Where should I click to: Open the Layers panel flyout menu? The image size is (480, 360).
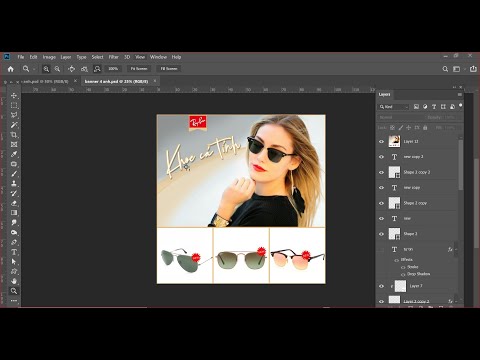[x=460, y=95]
